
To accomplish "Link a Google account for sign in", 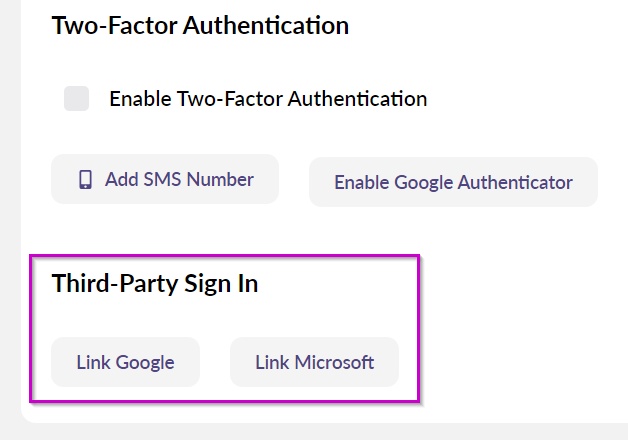I will (x=125, y=362).
